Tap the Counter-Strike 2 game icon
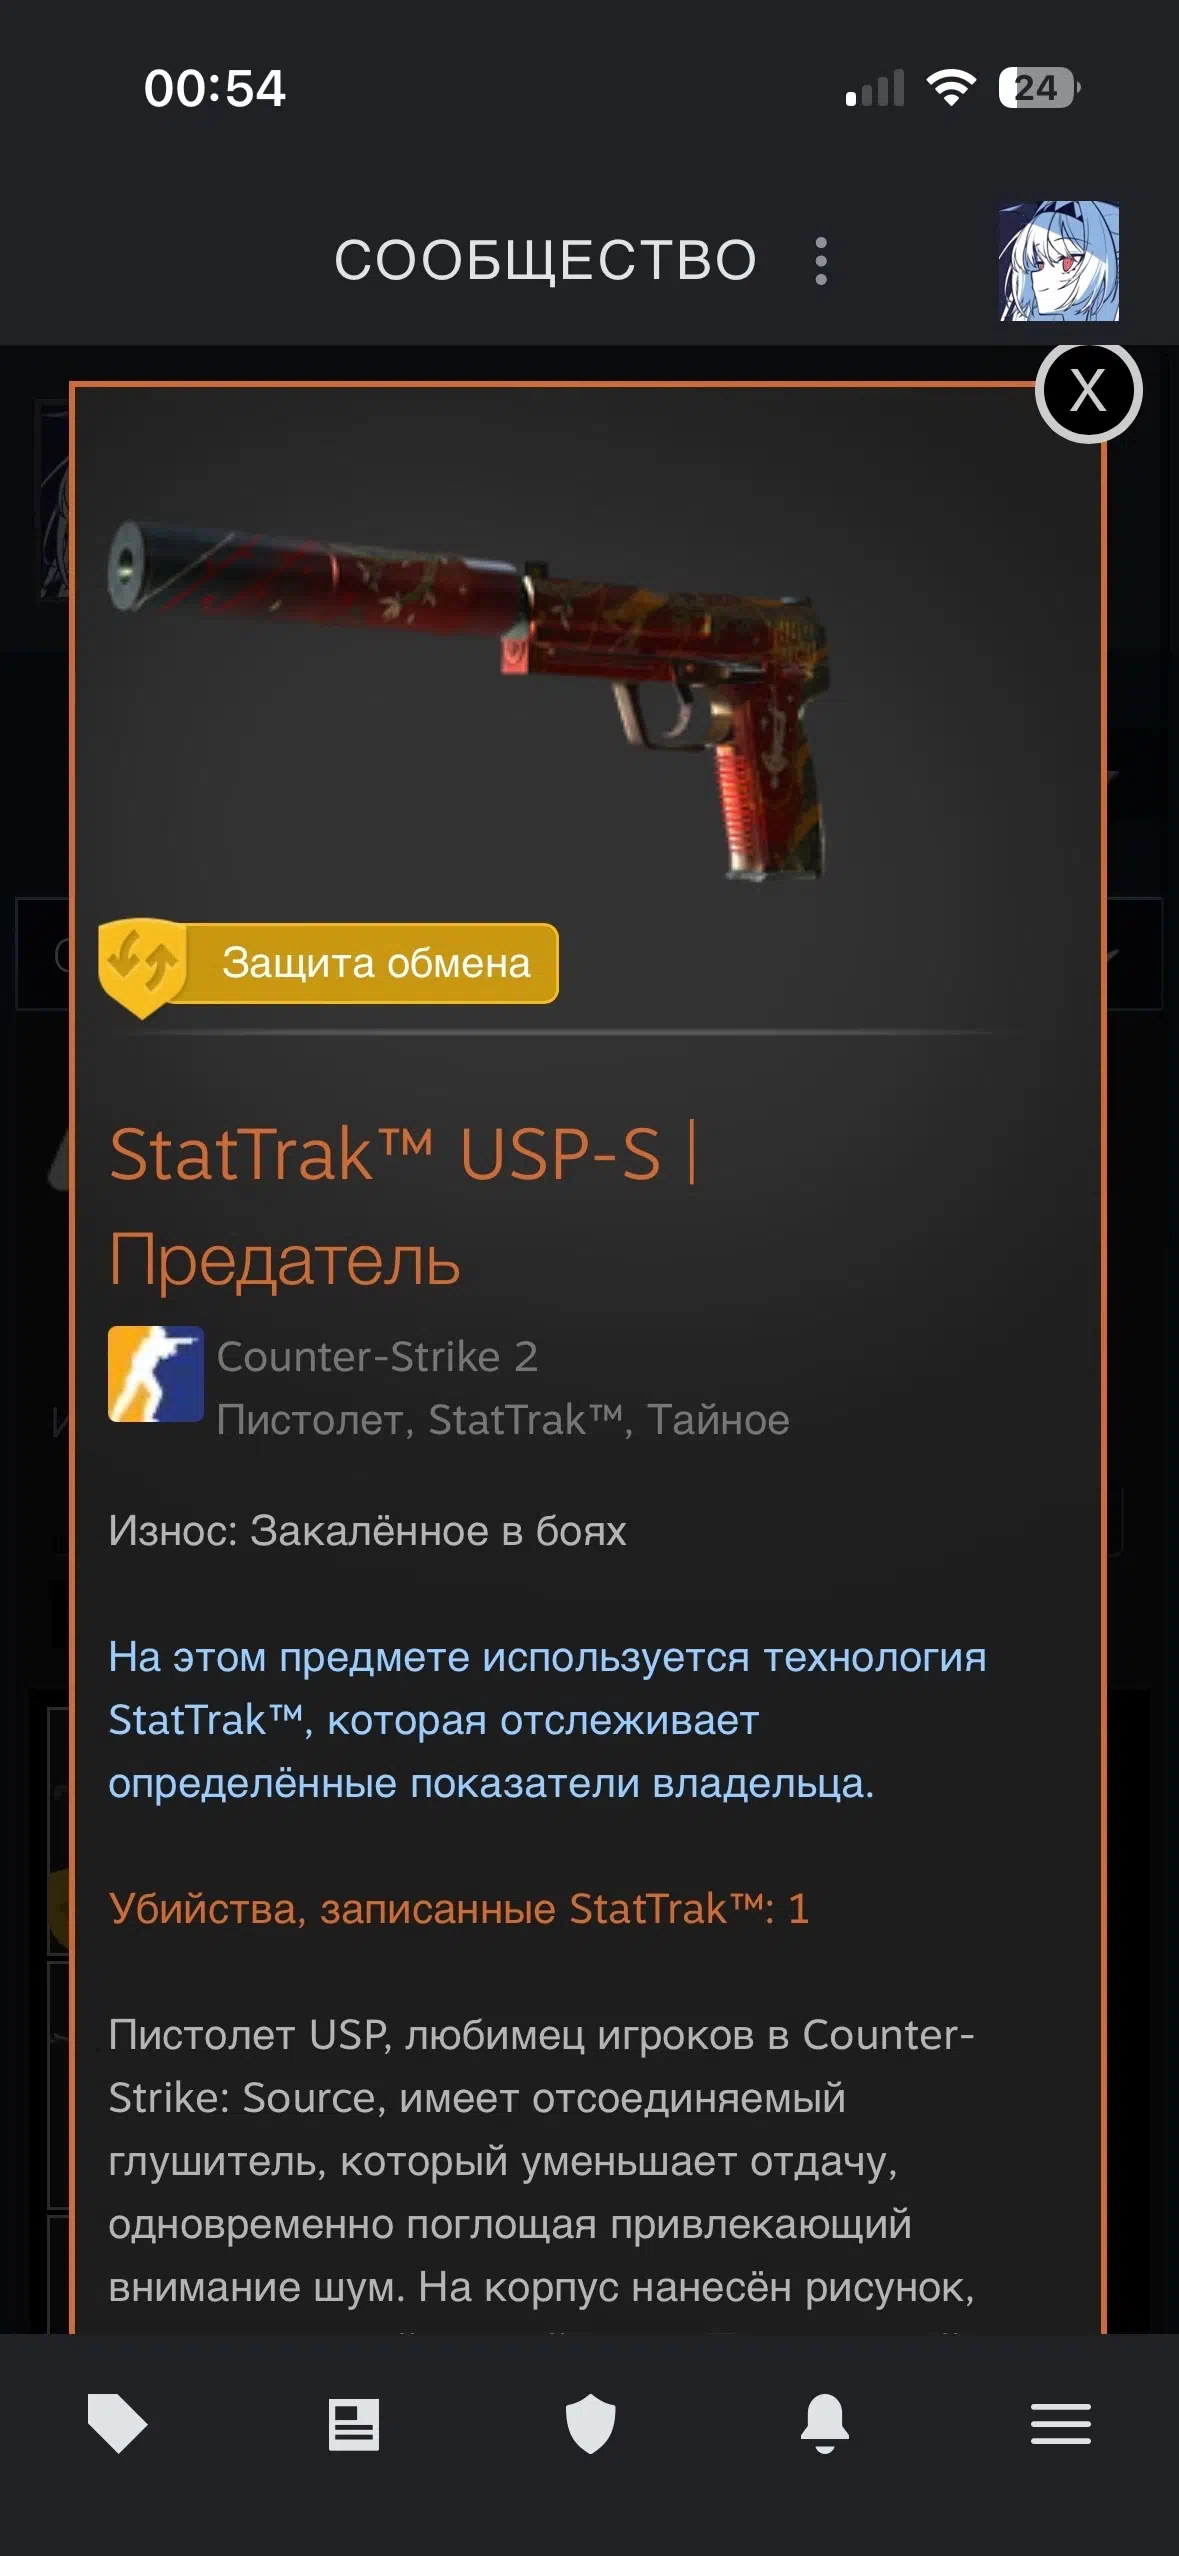1179x2556 pixels. tap(156, 1374)
